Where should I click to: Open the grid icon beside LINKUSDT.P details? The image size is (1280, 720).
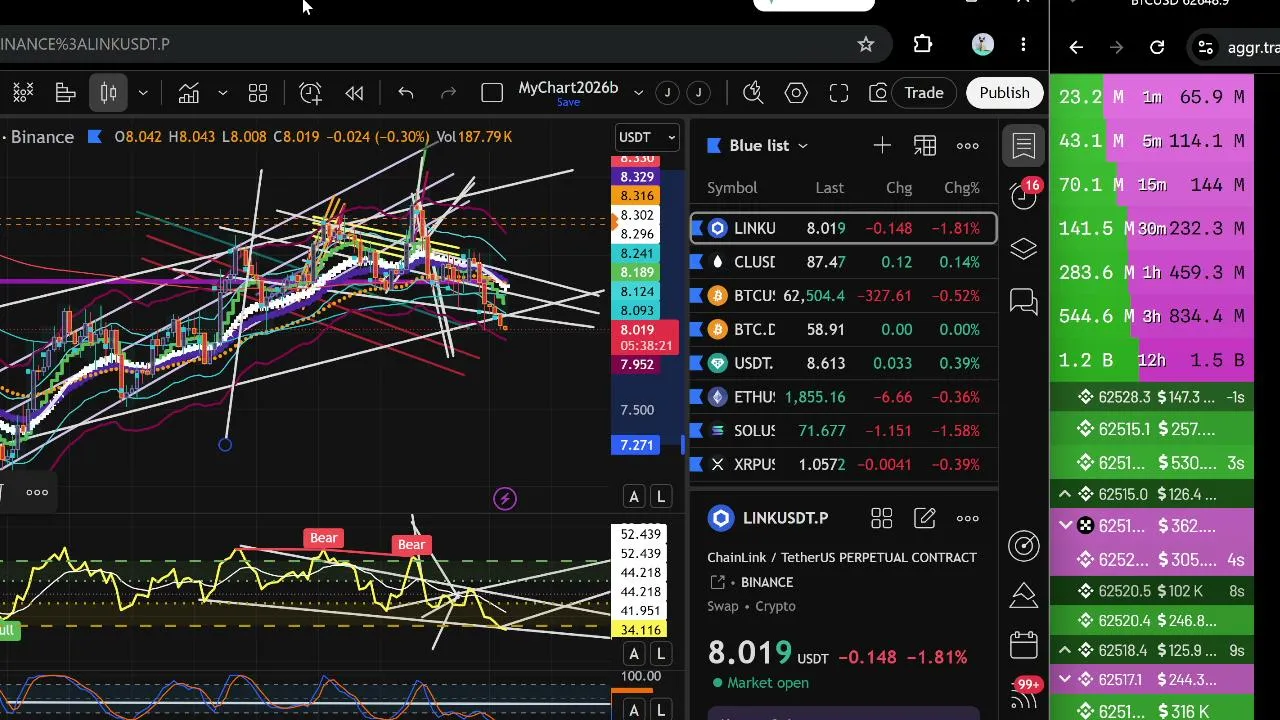pyautogui.click(x=881, y=518)
